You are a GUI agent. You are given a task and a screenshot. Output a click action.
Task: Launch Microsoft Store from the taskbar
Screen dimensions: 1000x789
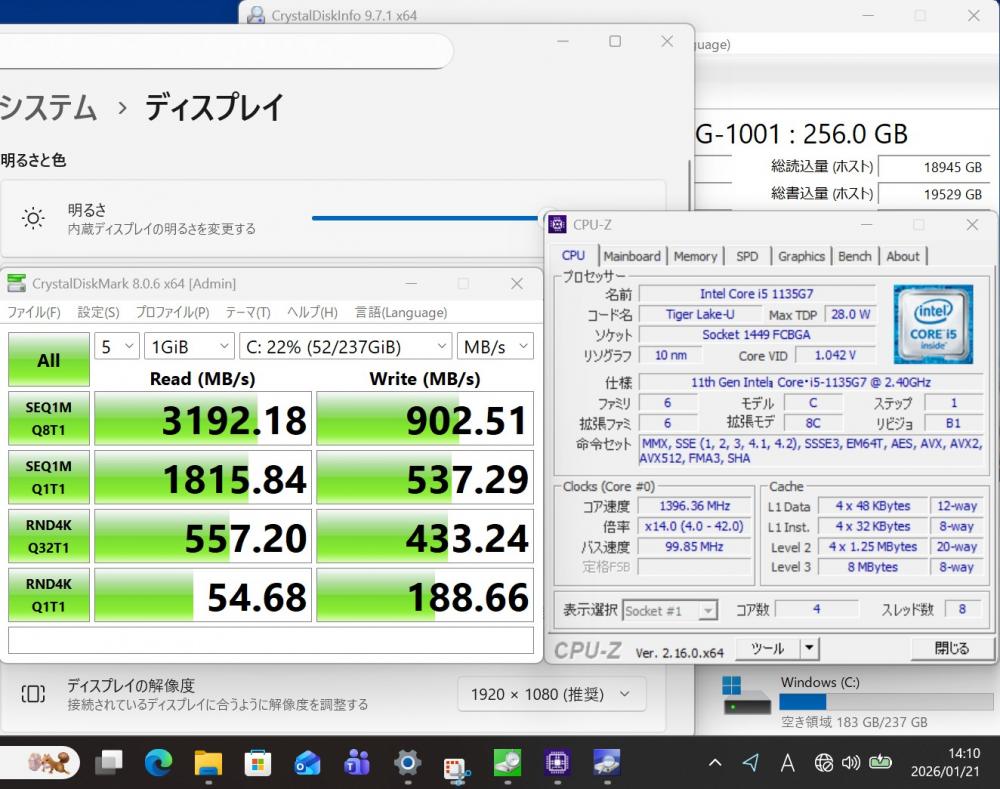258,764
